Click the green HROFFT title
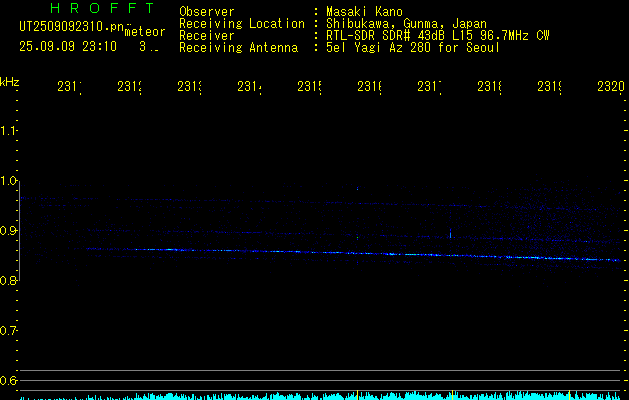This screenshot has height=400, width=629. [103, 8]
